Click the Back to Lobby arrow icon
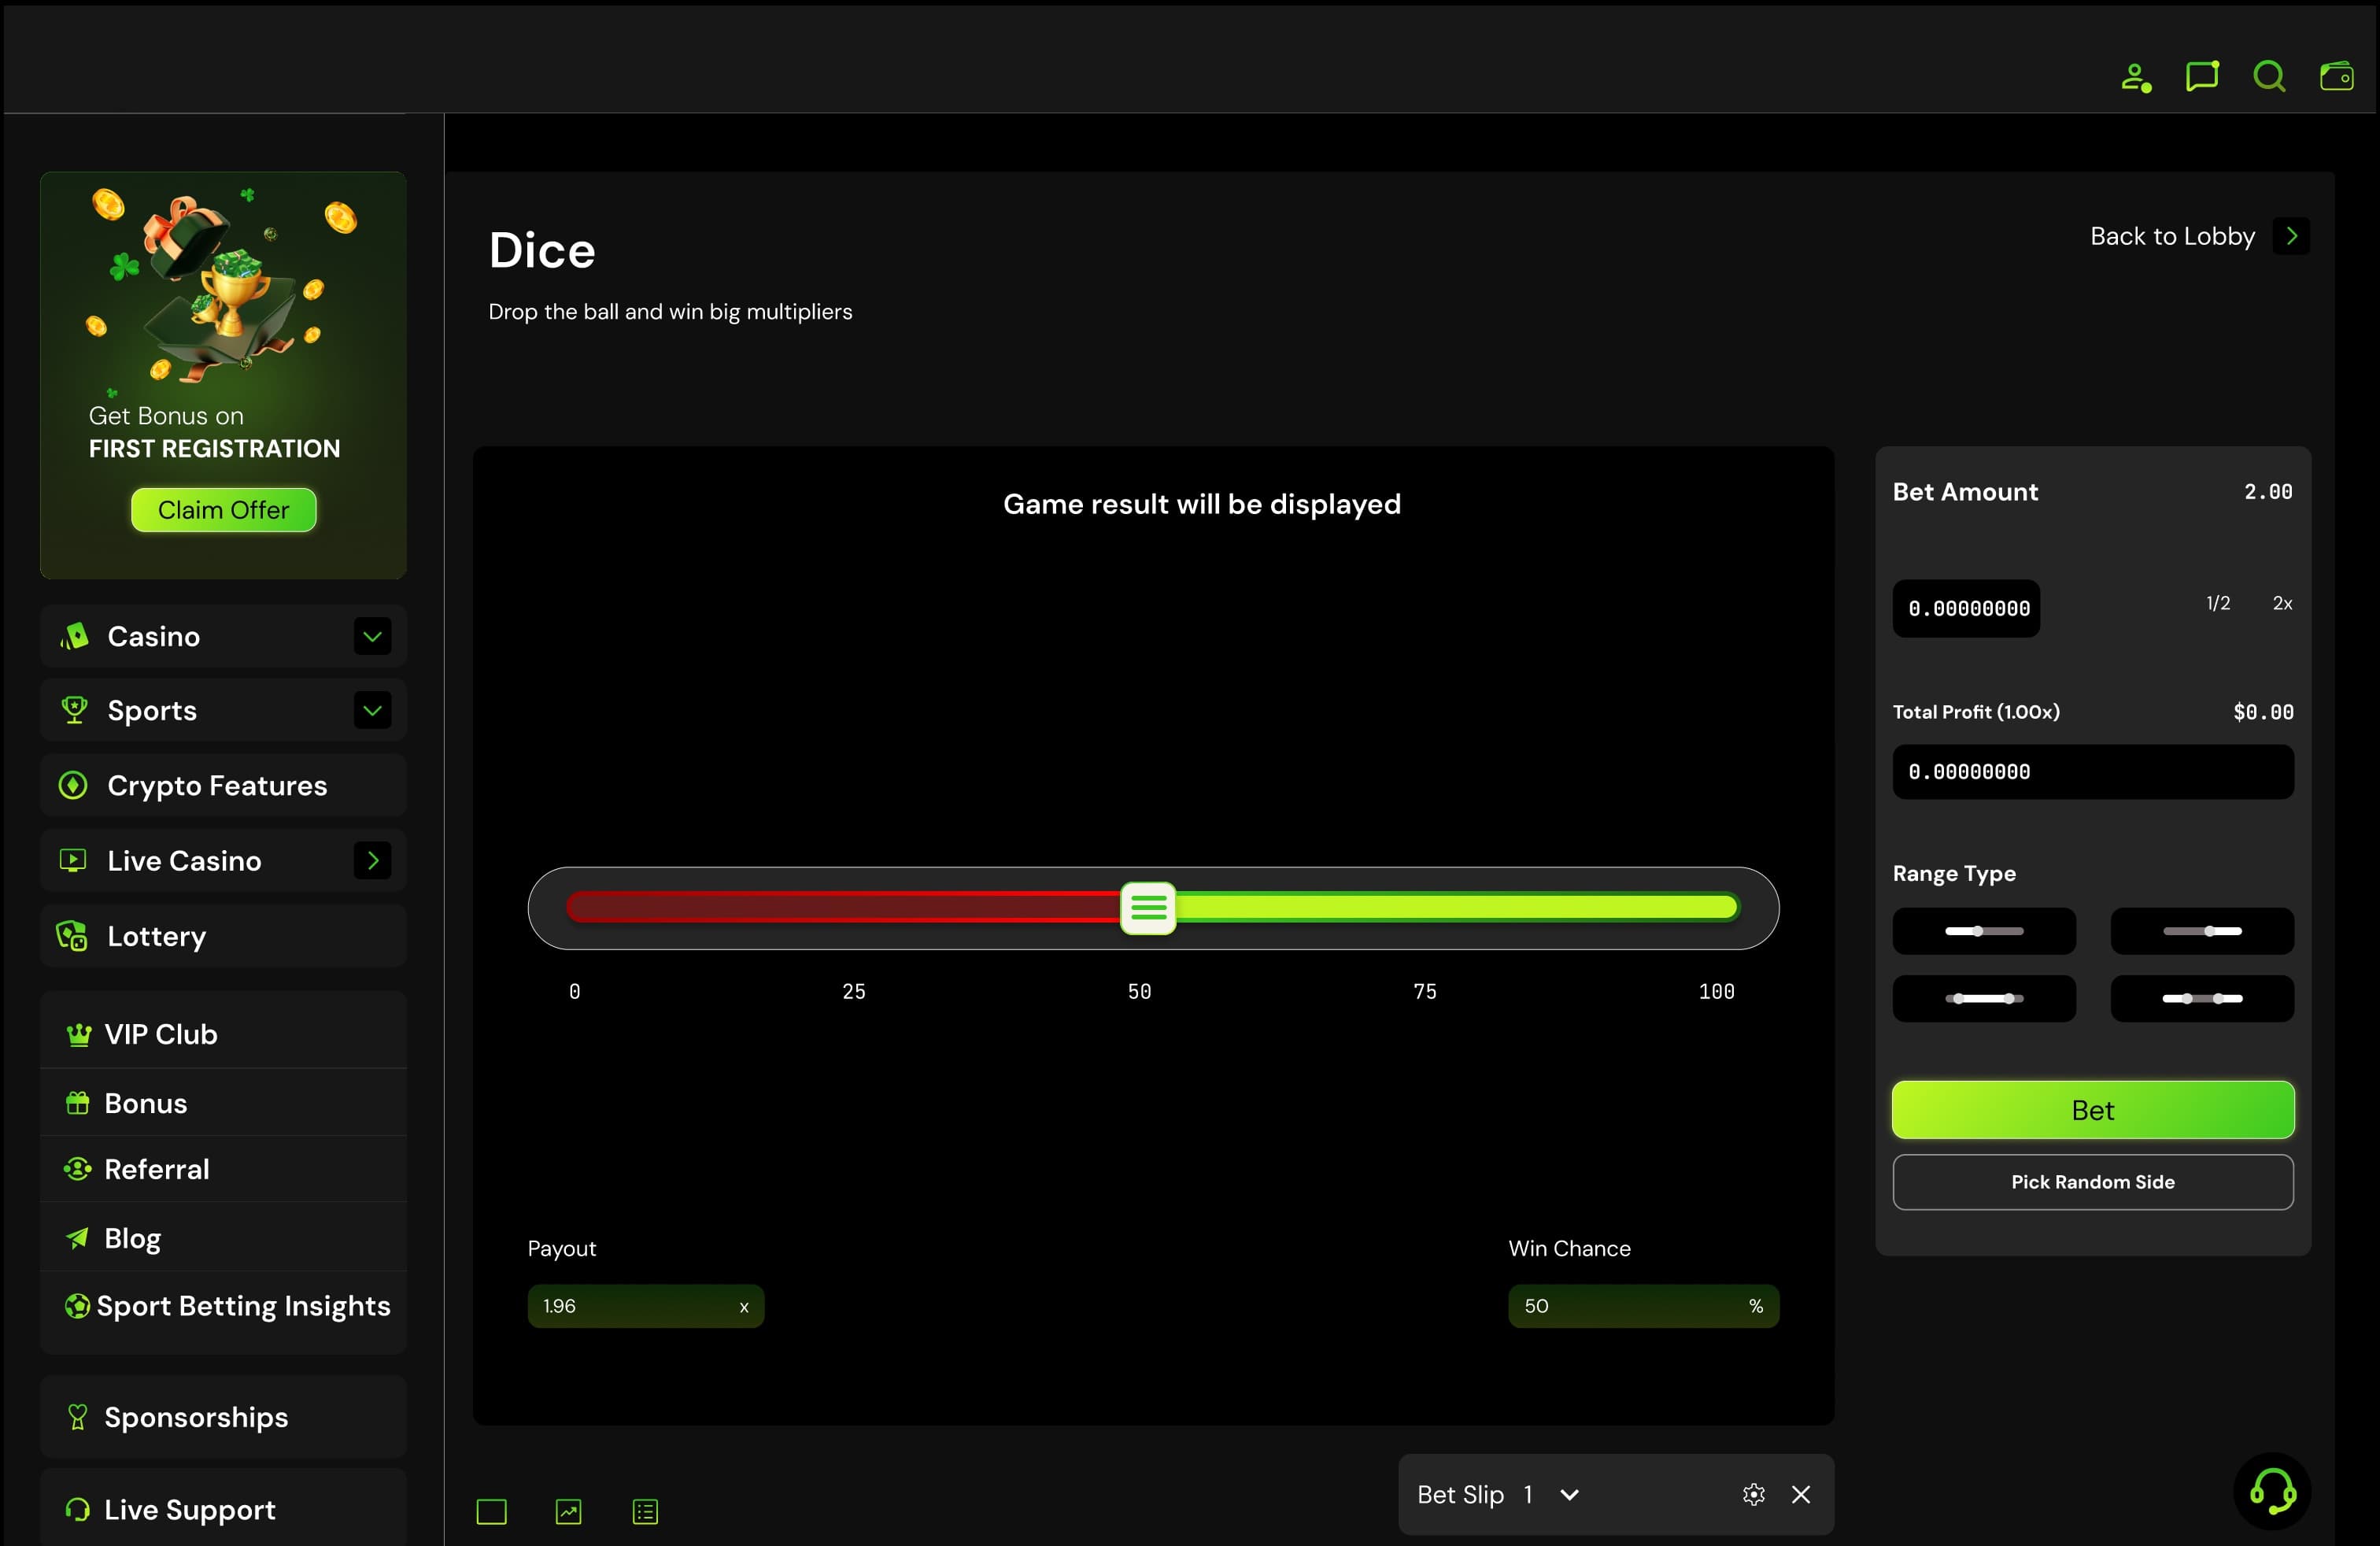 pos(2291,236)
